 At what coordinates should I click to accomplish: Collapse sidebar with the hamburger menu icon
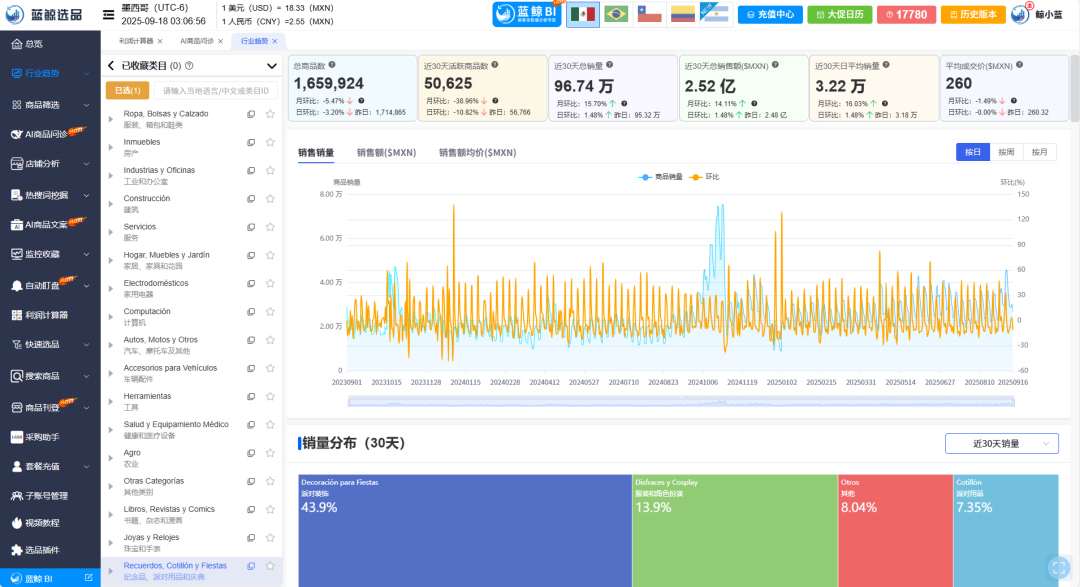pyautogui.click(x=108, y=14)
